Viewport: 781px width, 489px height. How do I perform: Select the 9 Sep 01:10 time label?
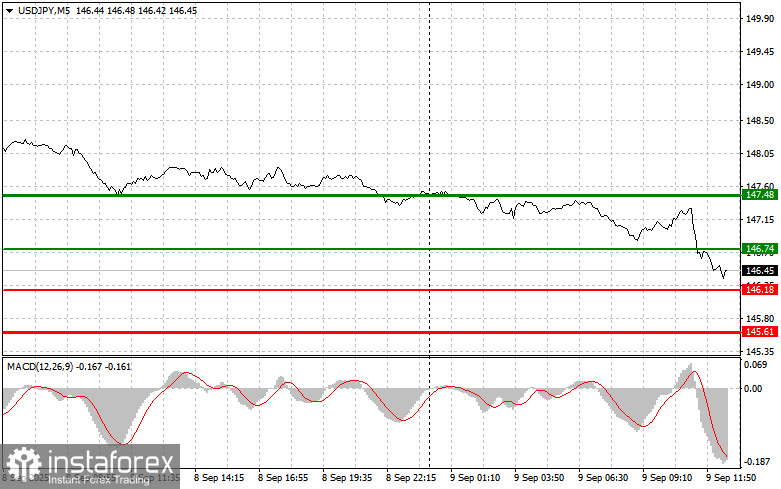475,478
